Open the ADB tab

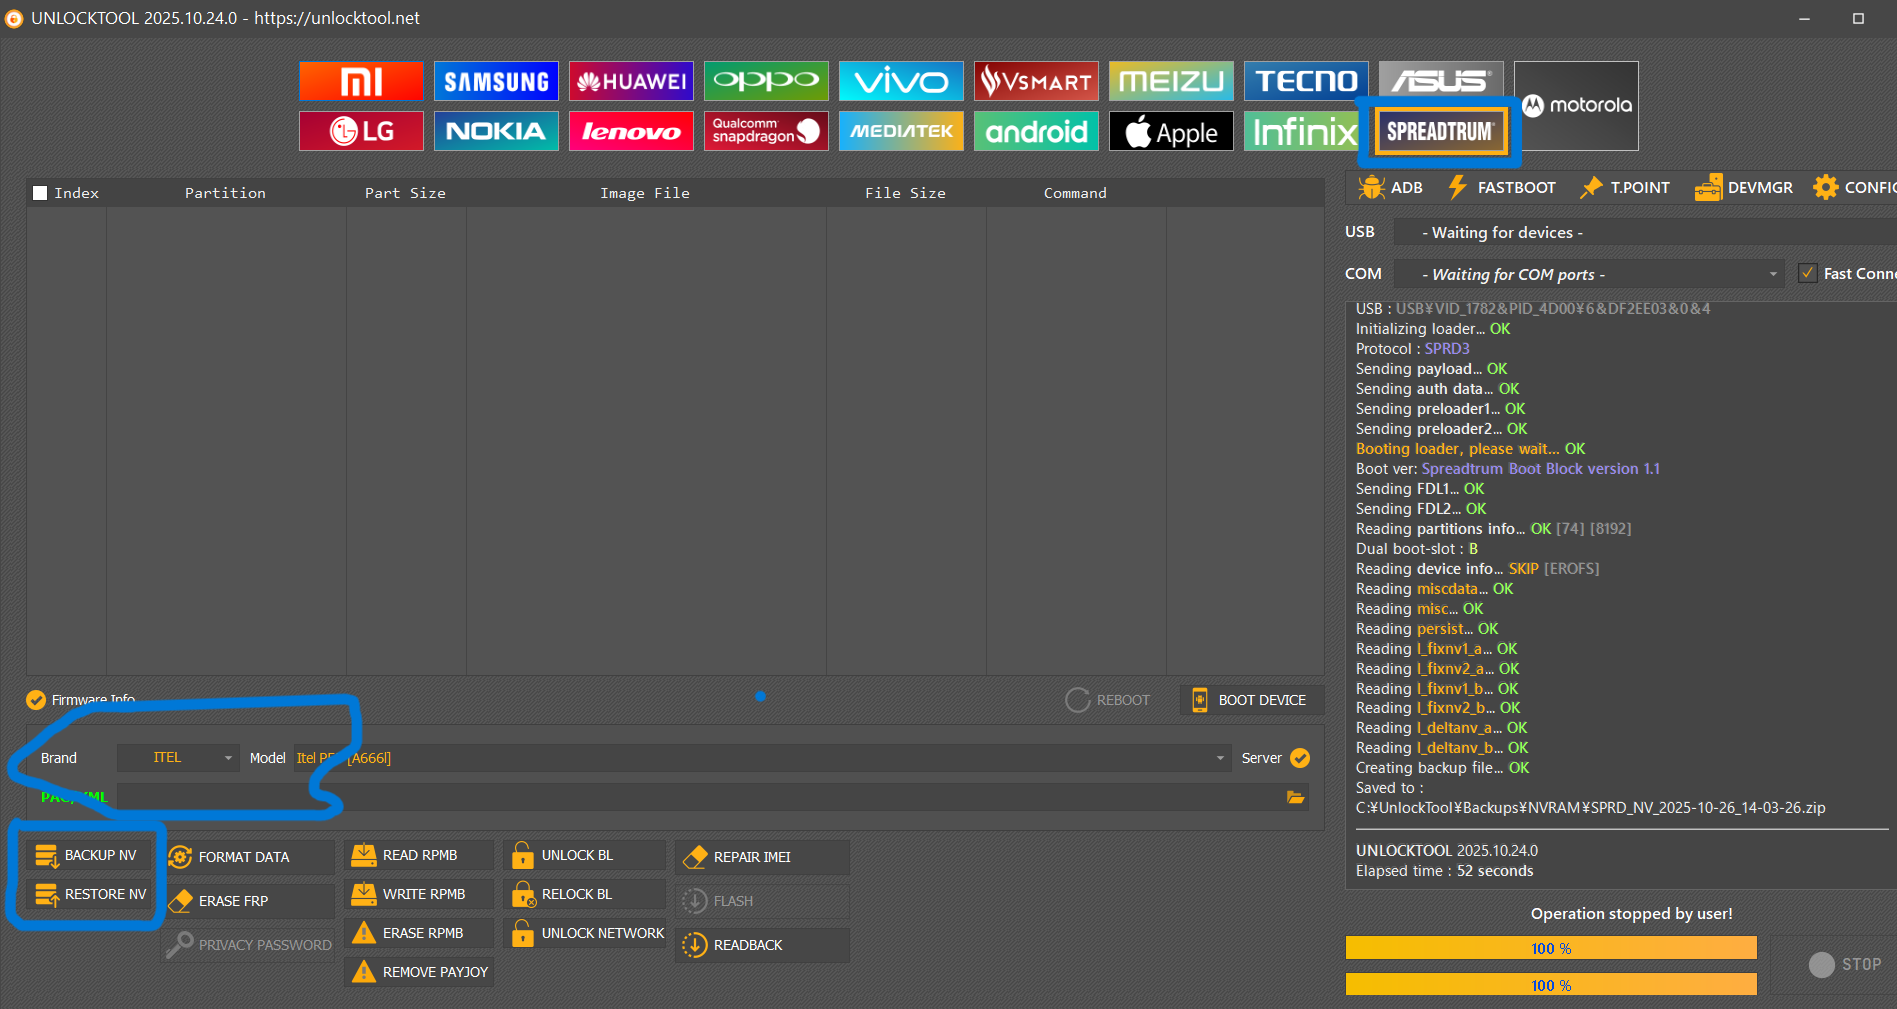(1391, 187)
